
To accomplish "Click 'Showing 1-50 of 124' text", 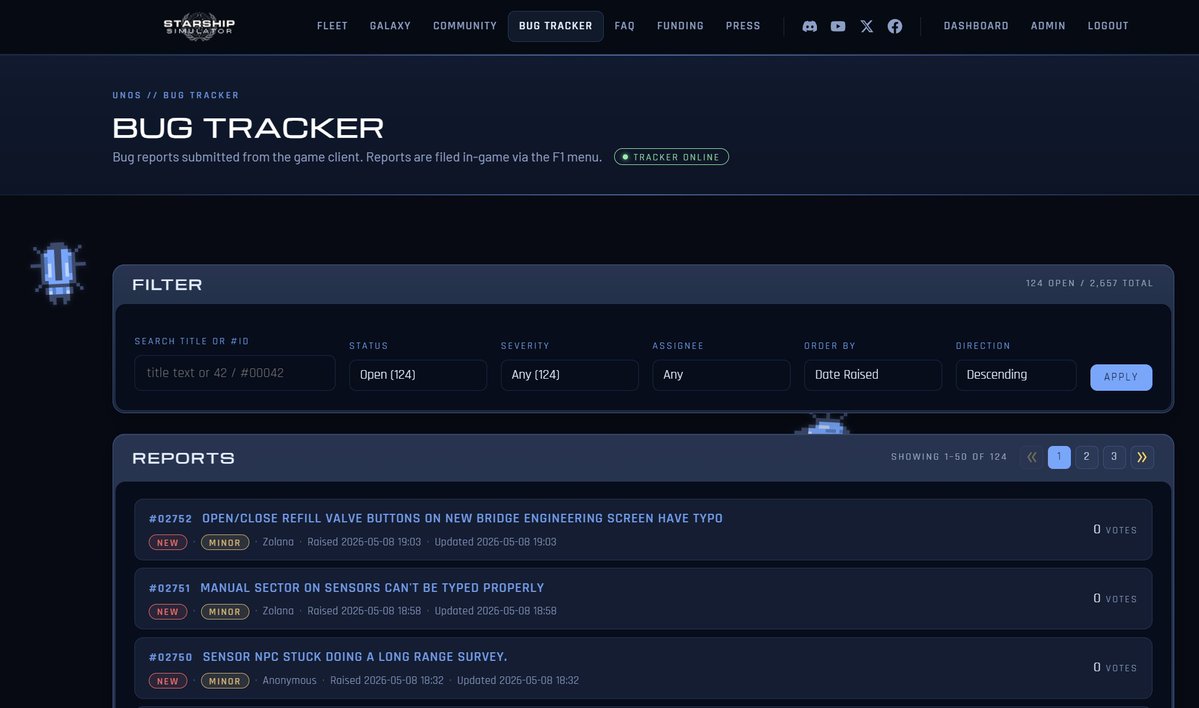I will point(949,457).
